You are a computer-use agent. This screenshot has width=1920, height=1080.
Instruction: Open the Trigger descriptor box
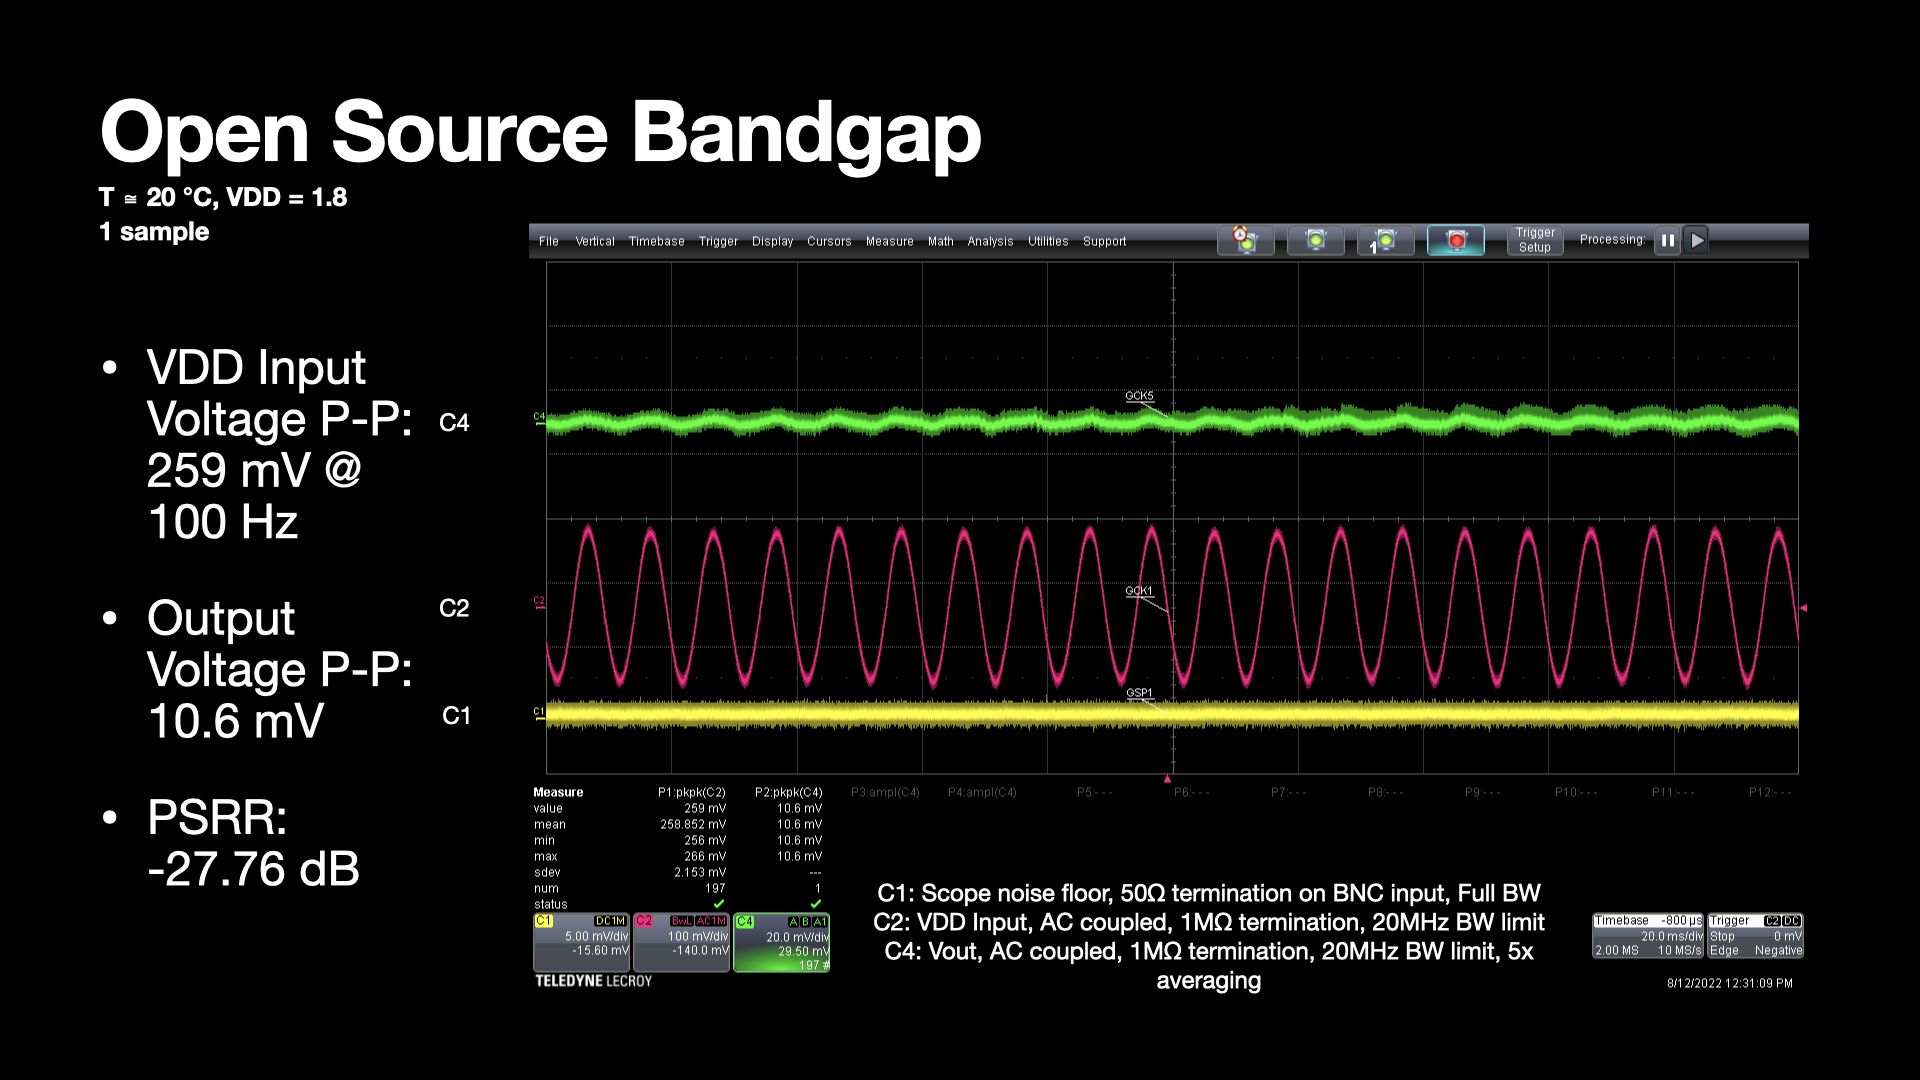(x=1755, y=936)
